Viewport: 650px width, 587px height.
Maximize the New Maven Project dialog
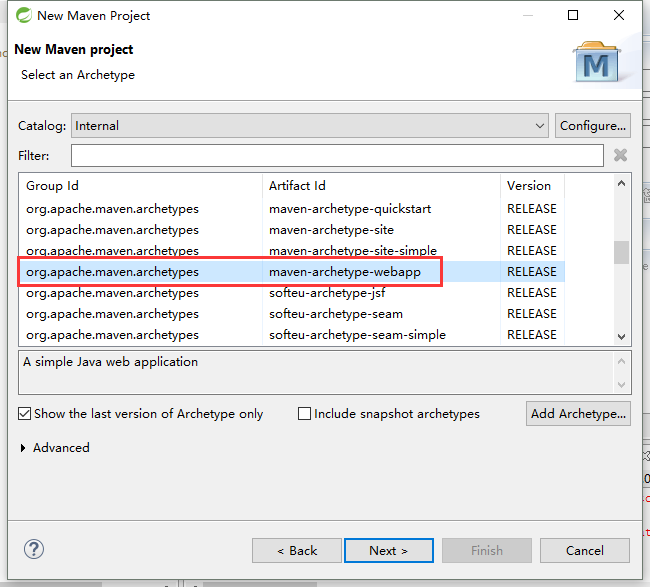[x=573, y=15]
